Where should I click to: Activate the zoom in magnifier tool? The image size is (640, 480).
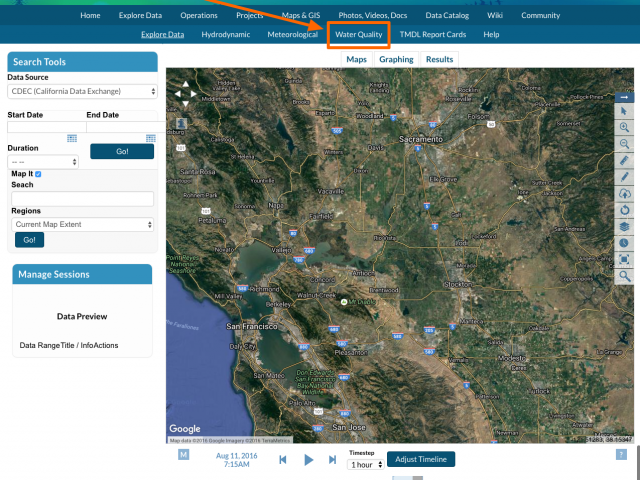click(624, 127)
